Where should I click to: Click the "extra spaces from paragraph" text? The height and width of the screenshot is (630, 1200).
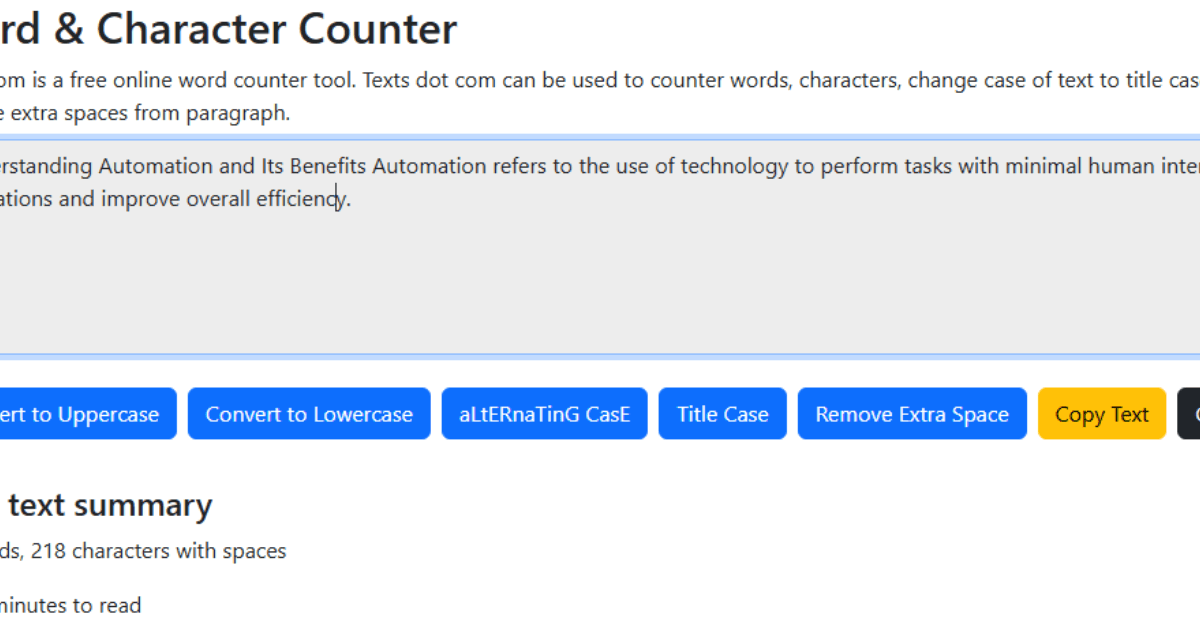point(150,113)
